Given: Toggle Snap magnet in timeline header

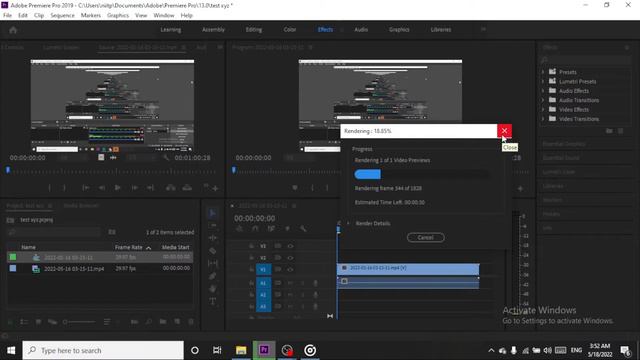Looking at the screenshot, I should [255, 229].
